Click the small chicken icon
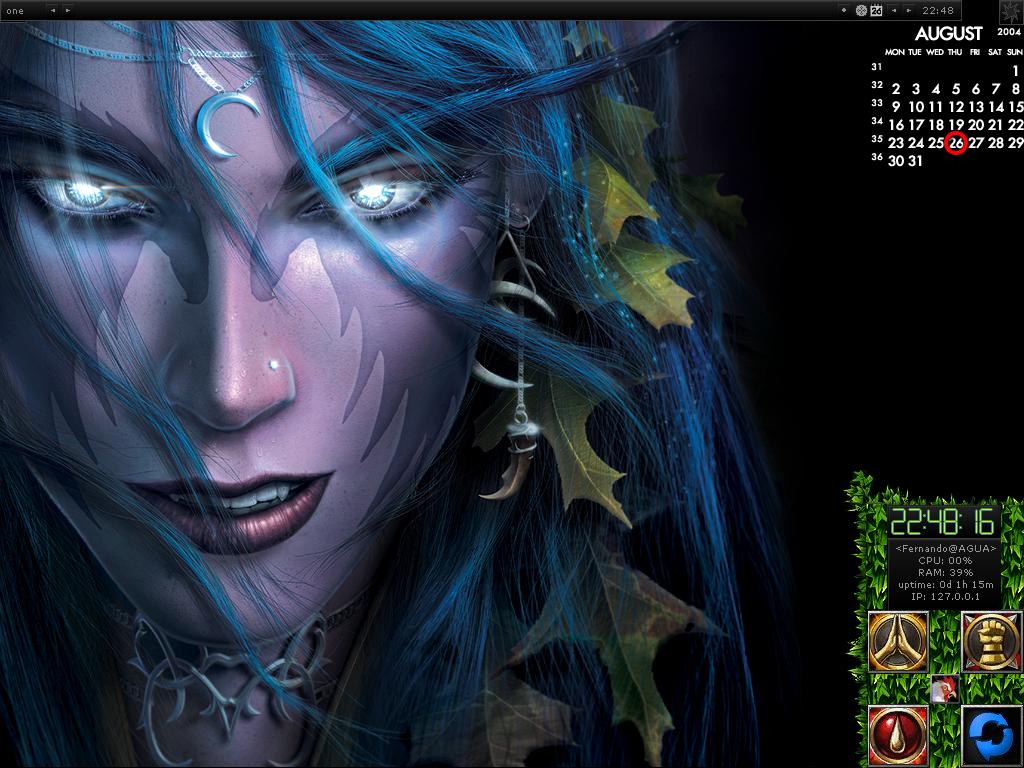Screen dimensions: 1024x768 (944, 690)
